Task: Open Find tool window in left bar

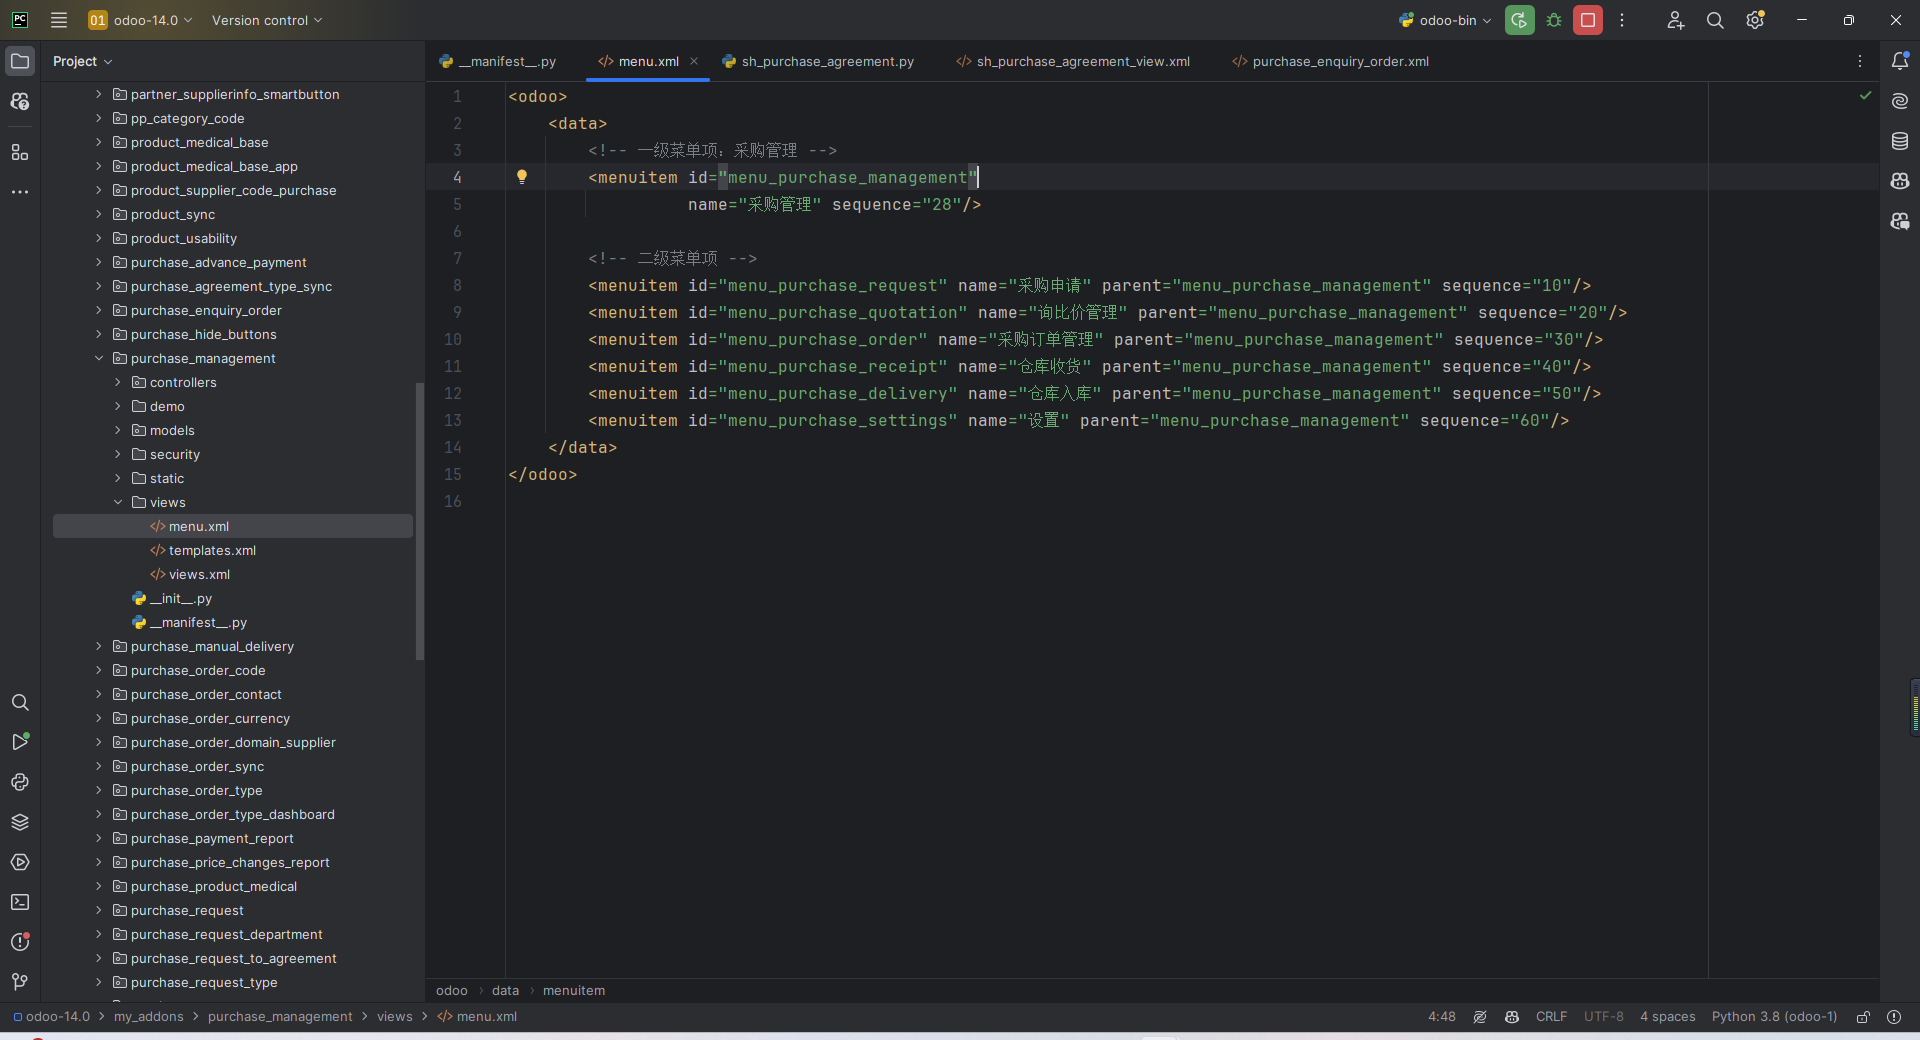Action: (20, 702)
